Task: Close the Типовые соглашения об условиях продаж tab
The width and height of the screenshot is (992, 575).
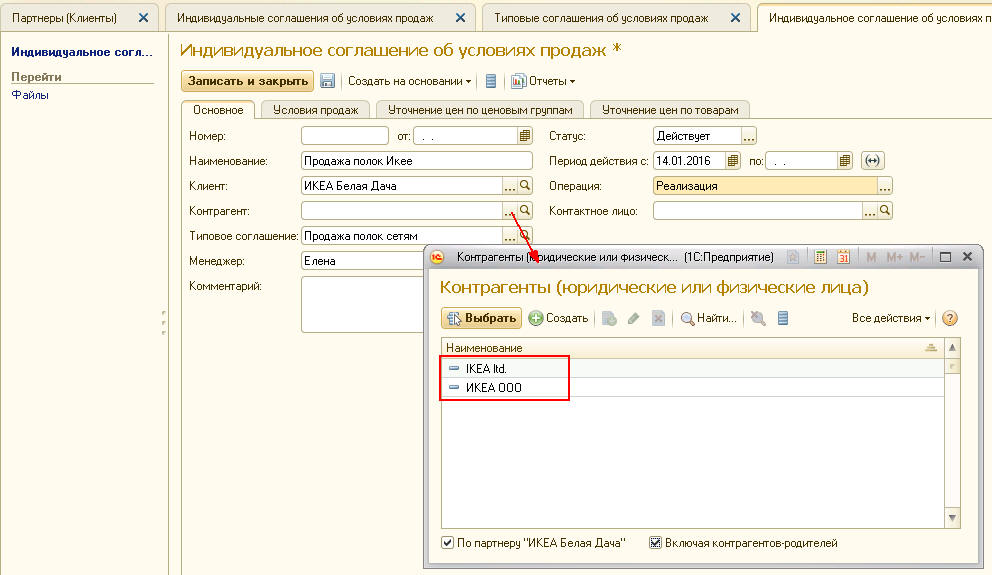Action: pyautogui.click(x=735, y=18)
